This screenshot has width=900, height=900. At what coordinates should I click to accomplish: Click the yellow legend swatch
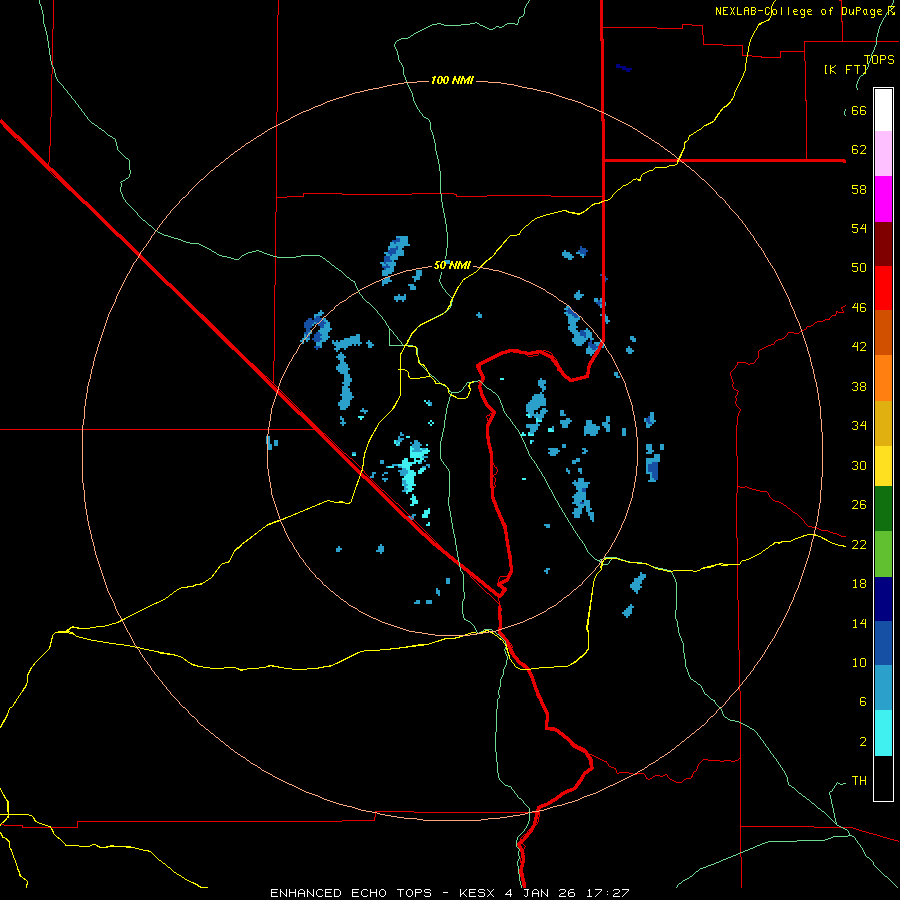[x=883, y=465]
